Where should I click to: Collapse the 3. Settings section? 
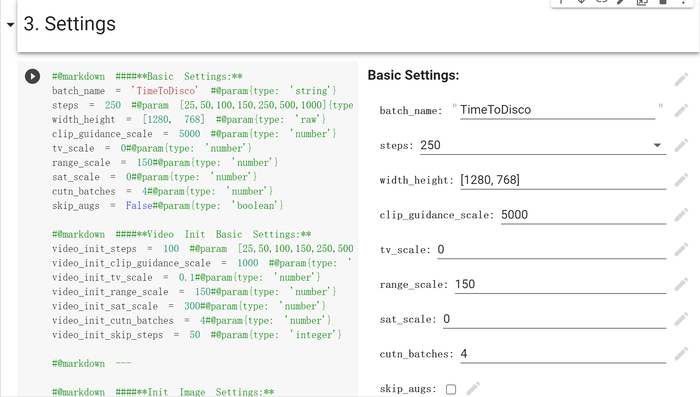point(10,25)
